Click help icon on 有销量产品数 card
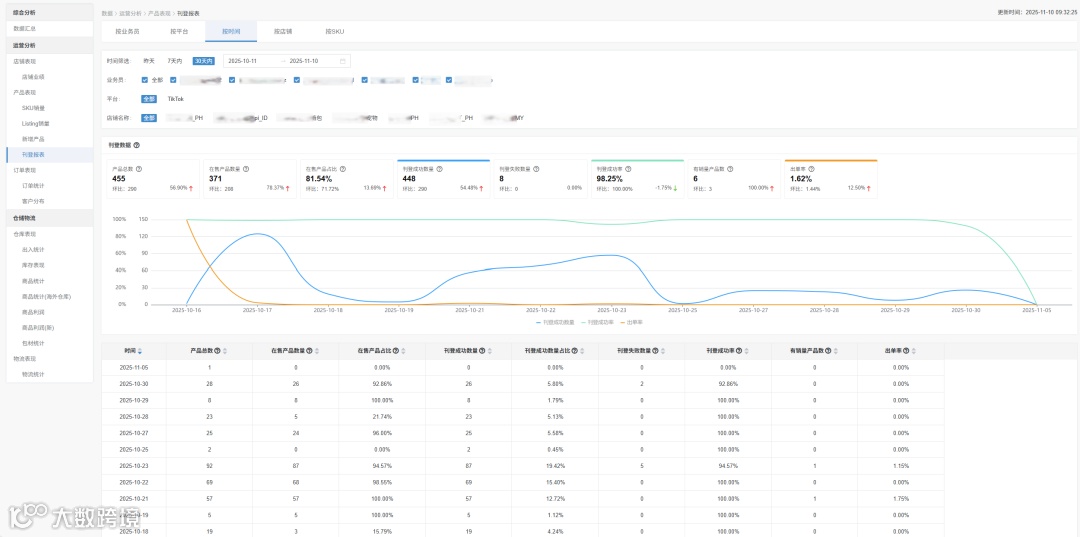Screen dimensions: 1080x537 (730, 169)
